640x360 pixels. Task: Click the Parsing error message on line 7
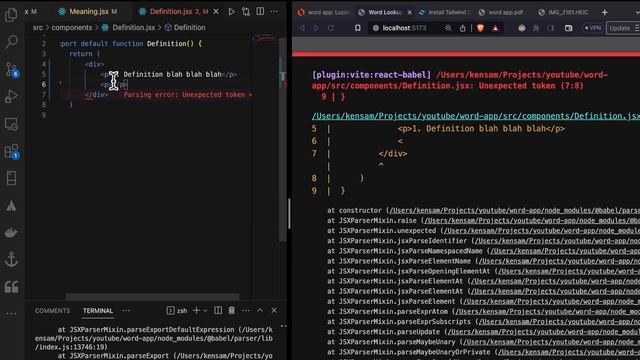coord(187,95)
